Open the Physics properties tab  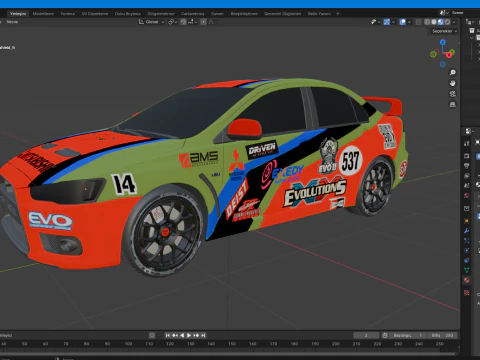point(467,250)
